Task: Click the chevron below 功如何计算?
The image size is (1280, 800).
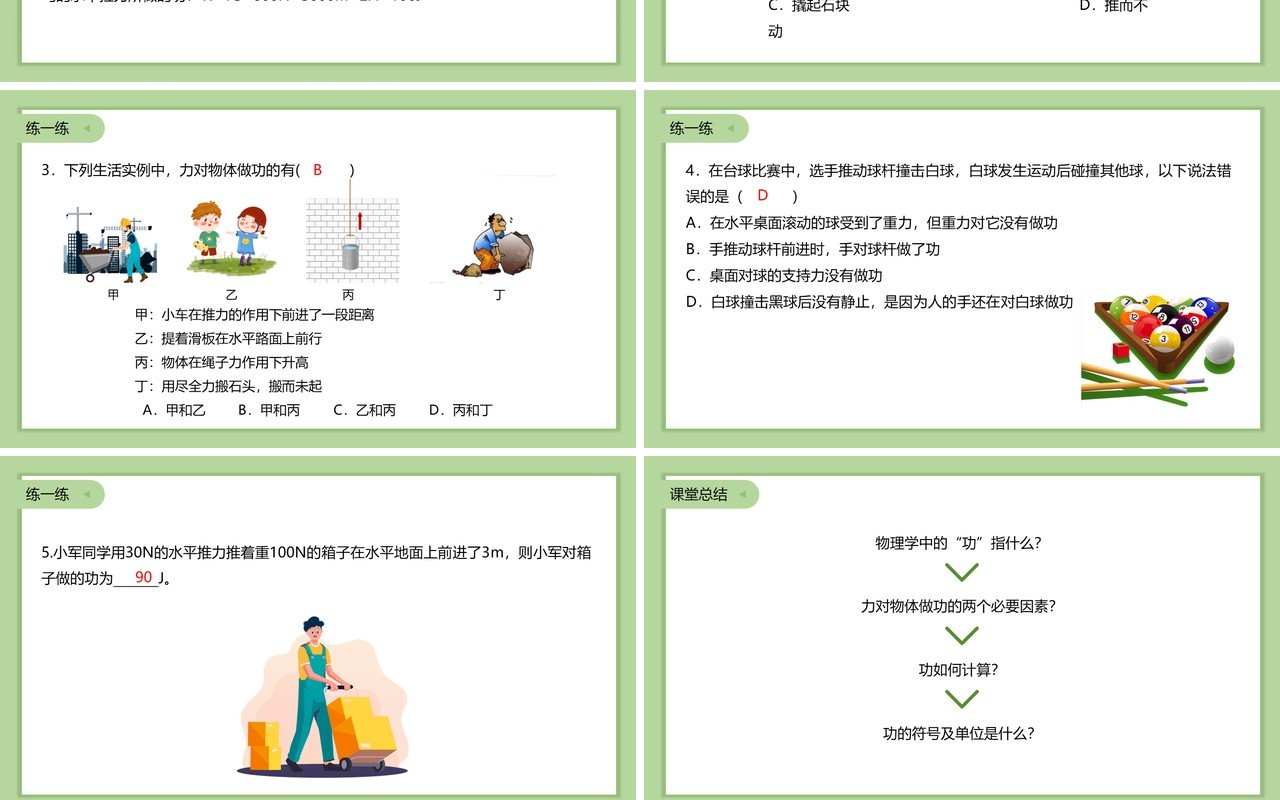Action: click(962, 699)
